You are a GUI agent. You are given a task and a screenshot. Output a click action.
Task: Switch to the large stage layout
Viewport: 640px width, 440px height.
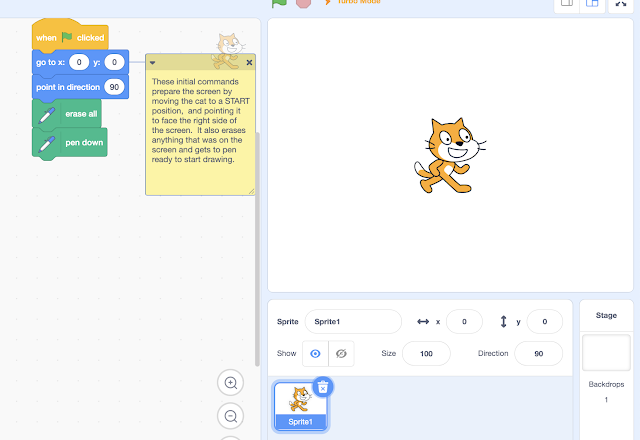pyautogui.click(x=592, y=4)
